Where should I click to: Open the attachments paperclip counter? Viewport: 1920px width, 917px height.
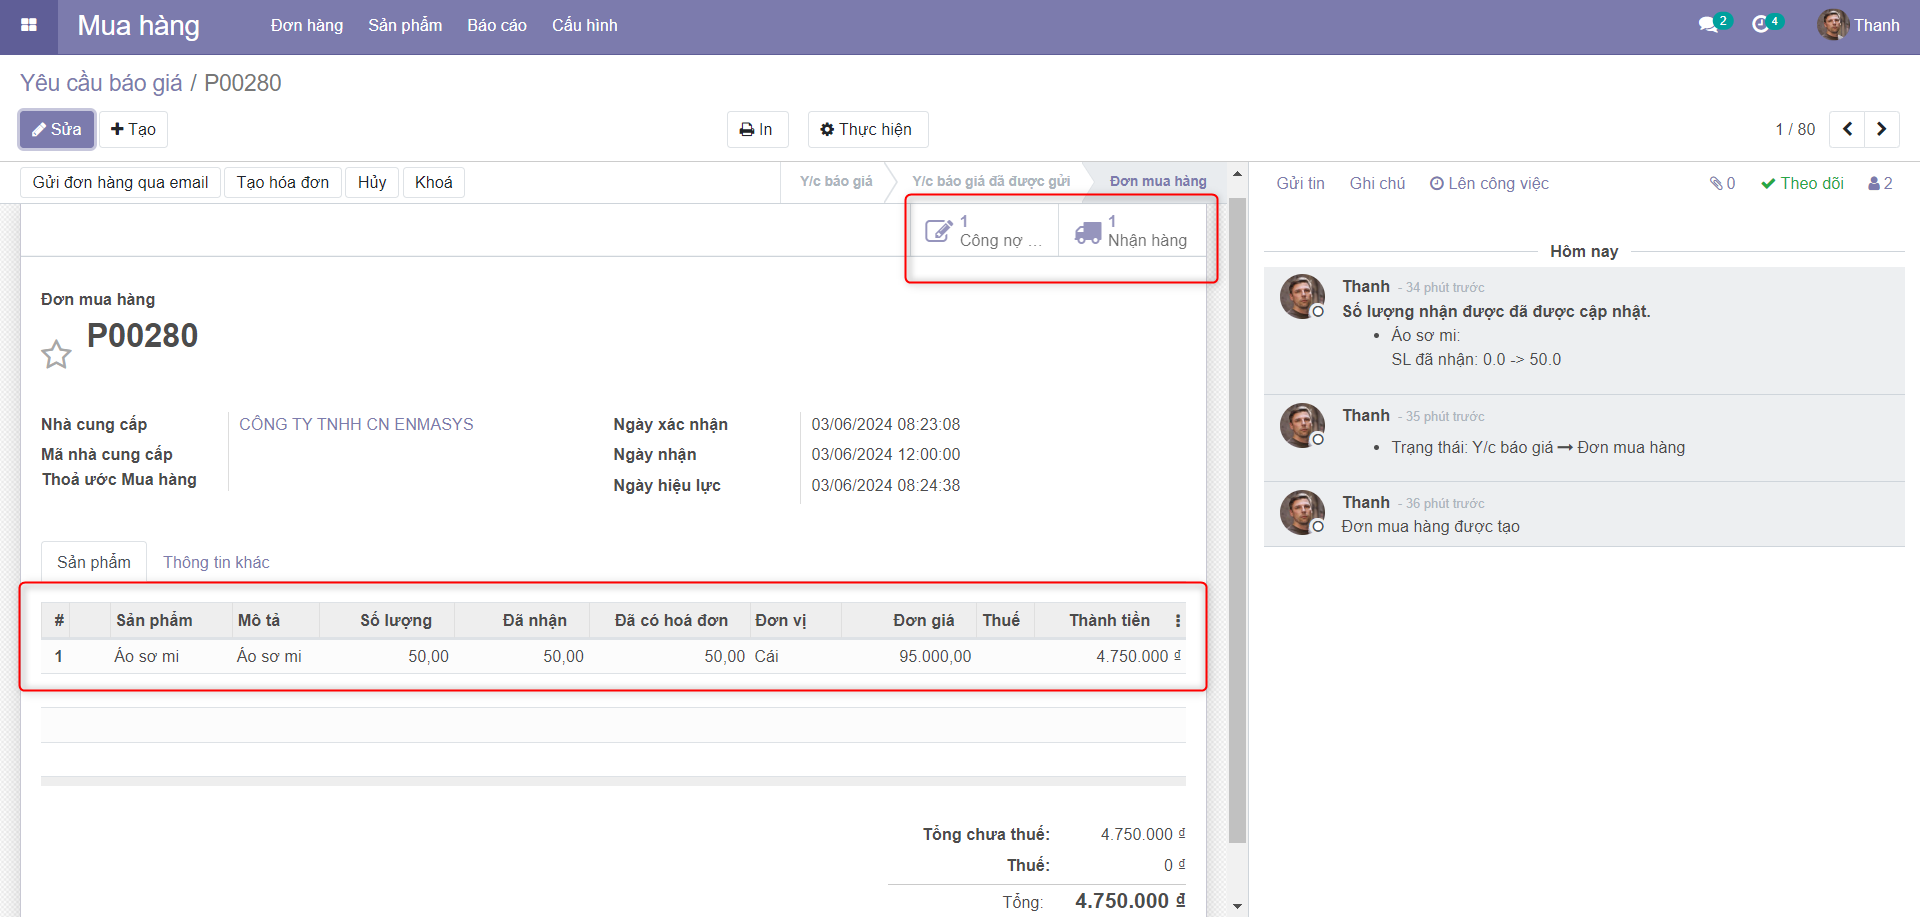click(x=1722, y=183)
